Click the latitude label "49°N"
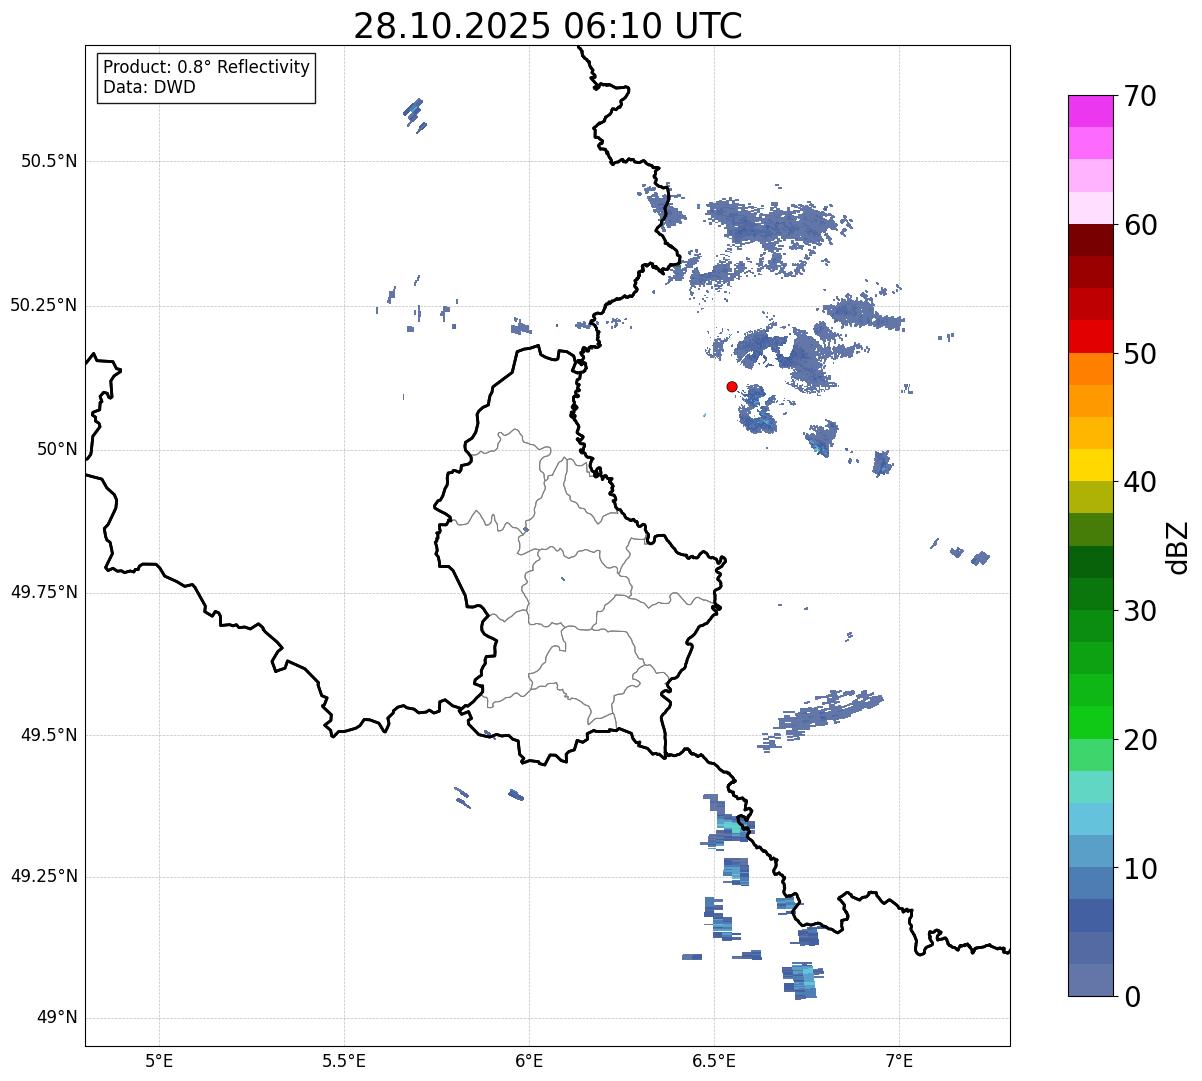The image size is (1202, 1081). pyautogui.click(x=57, y=1018)
